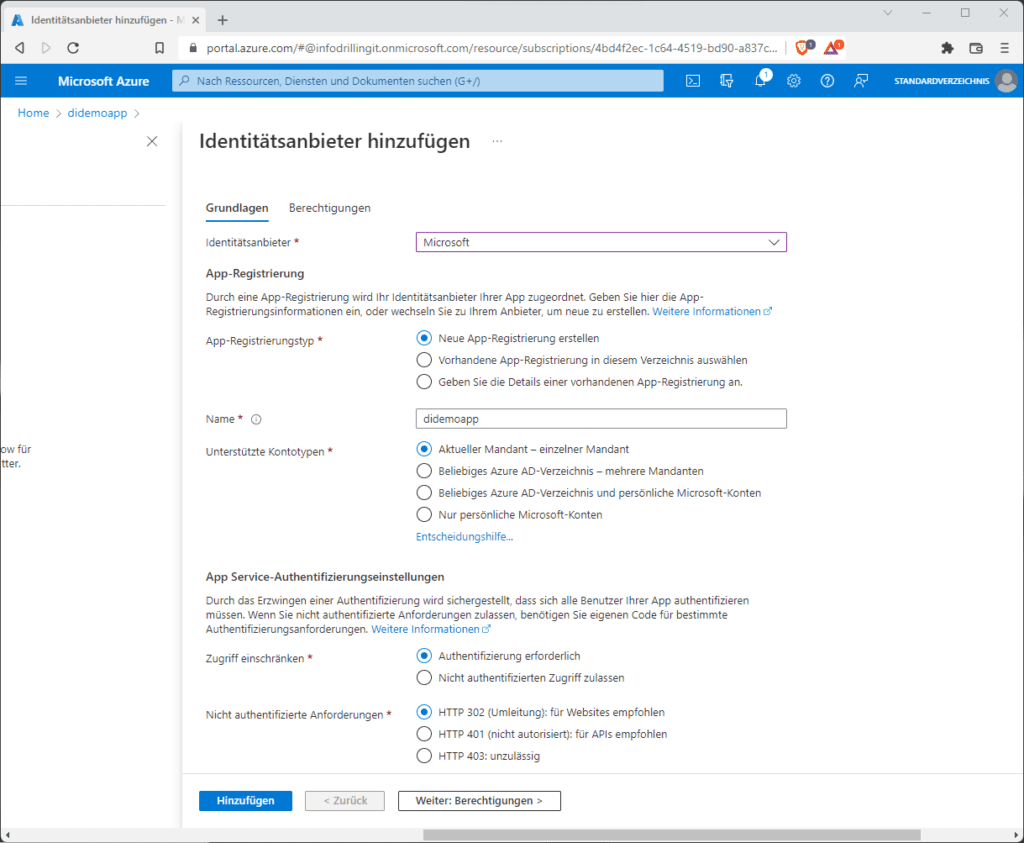Open the Entscheidungshilfe link

tap(464, 537)
